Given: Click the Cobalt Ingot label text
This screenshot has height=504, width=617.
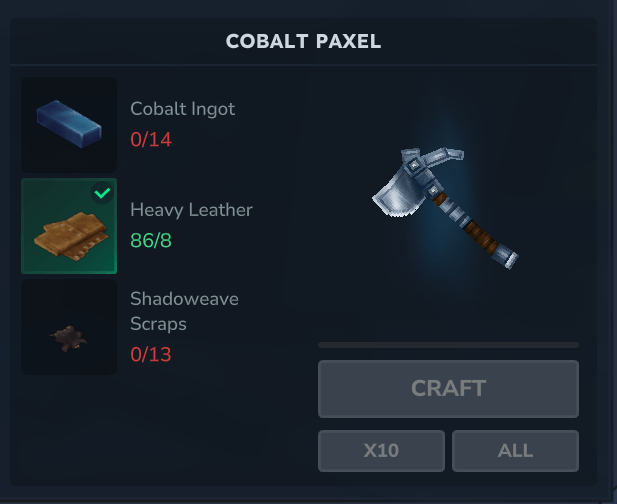Looking at the screenshot, I should [183, 109].
